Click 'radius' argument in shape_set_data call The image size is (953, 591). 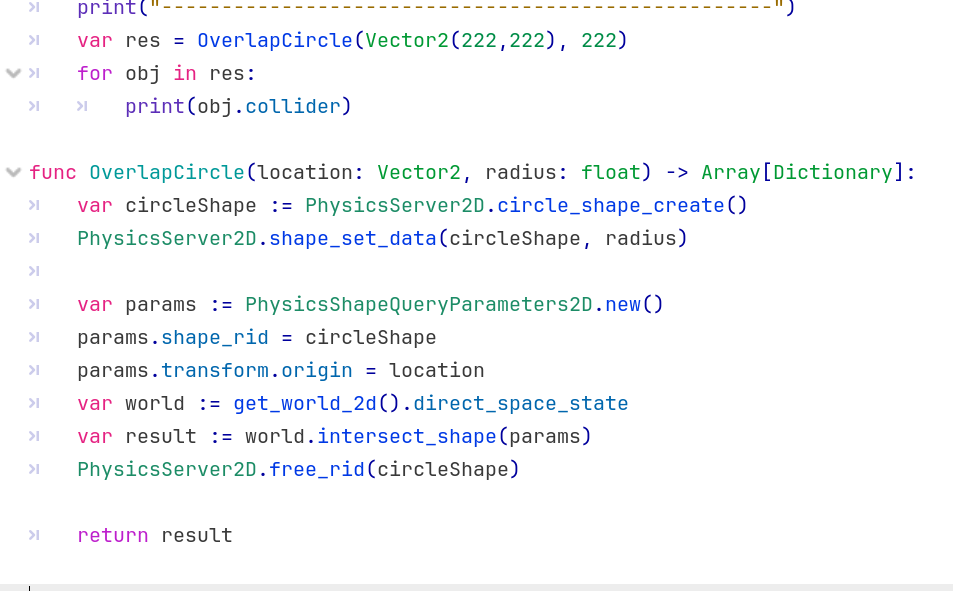tap(641, 238)
